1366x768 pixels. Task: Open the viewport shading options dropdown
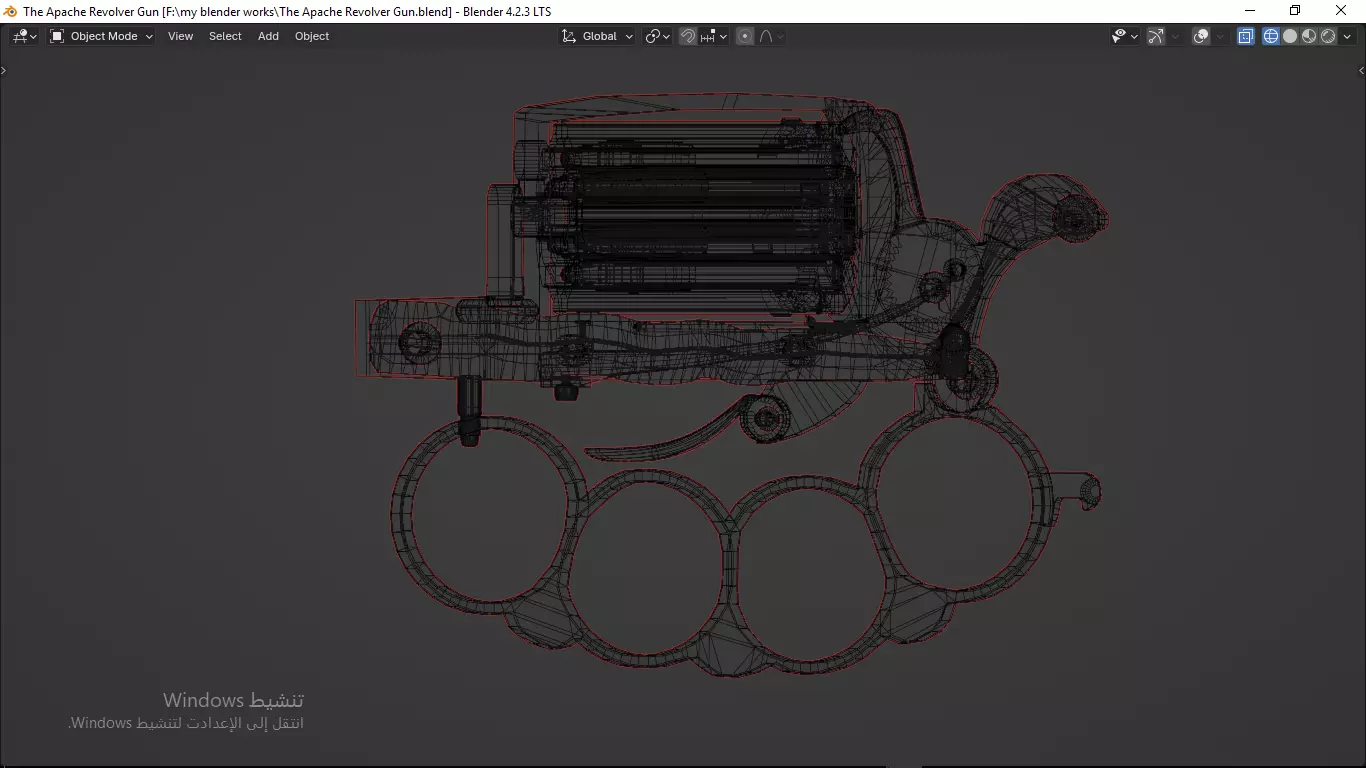click(x=1347, y=36)
